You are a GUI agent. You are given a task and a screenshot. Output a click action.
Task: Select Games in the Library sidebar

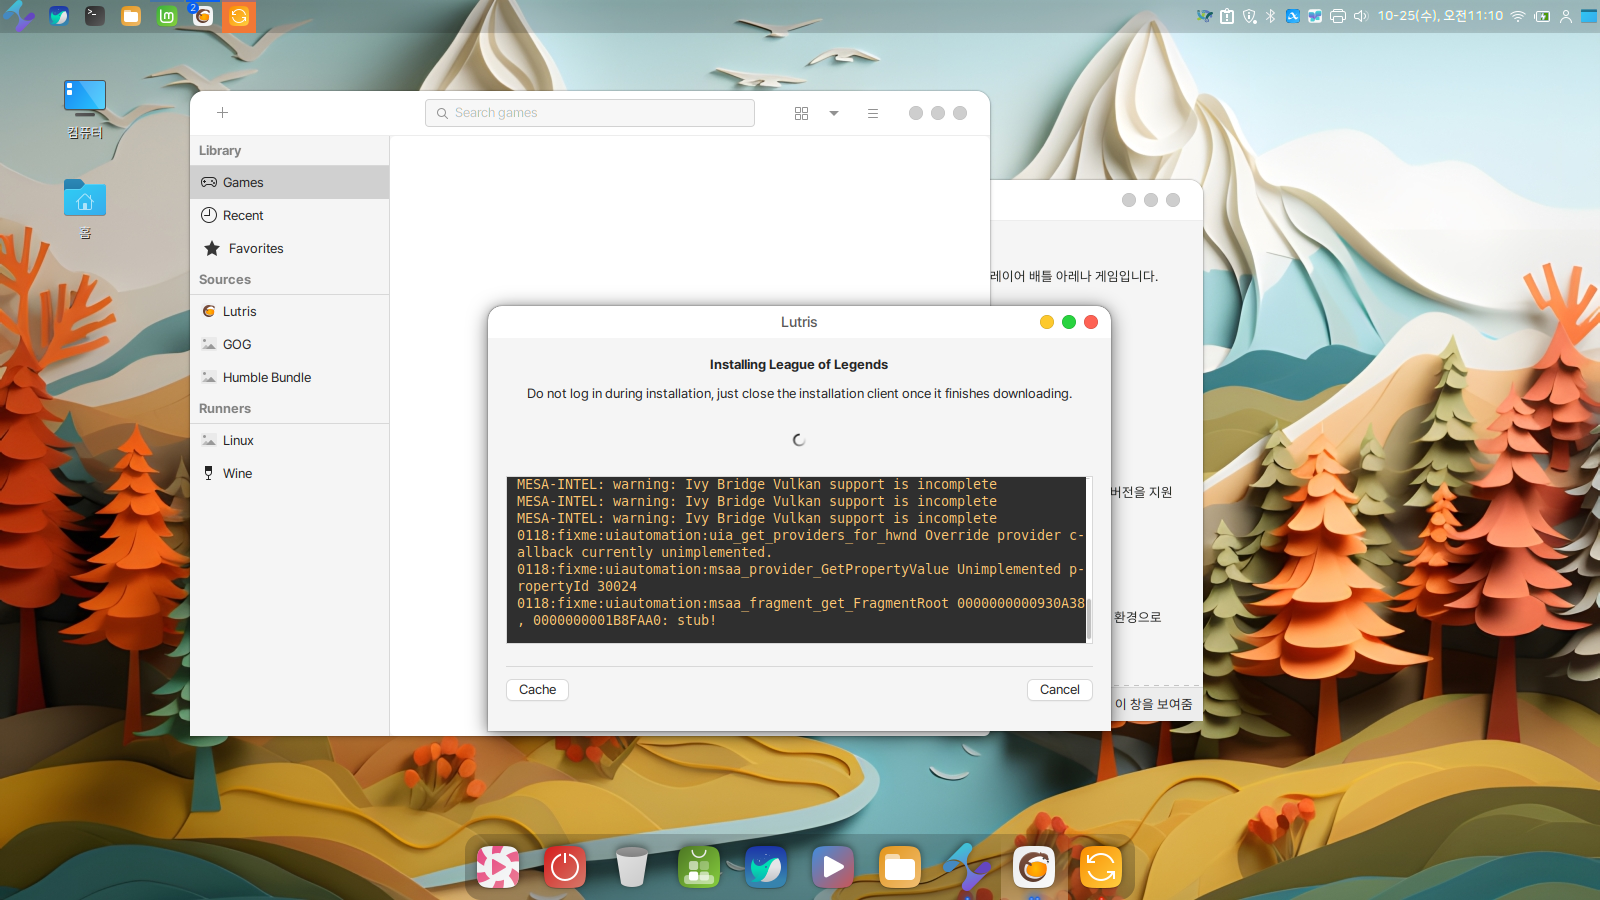243,183
